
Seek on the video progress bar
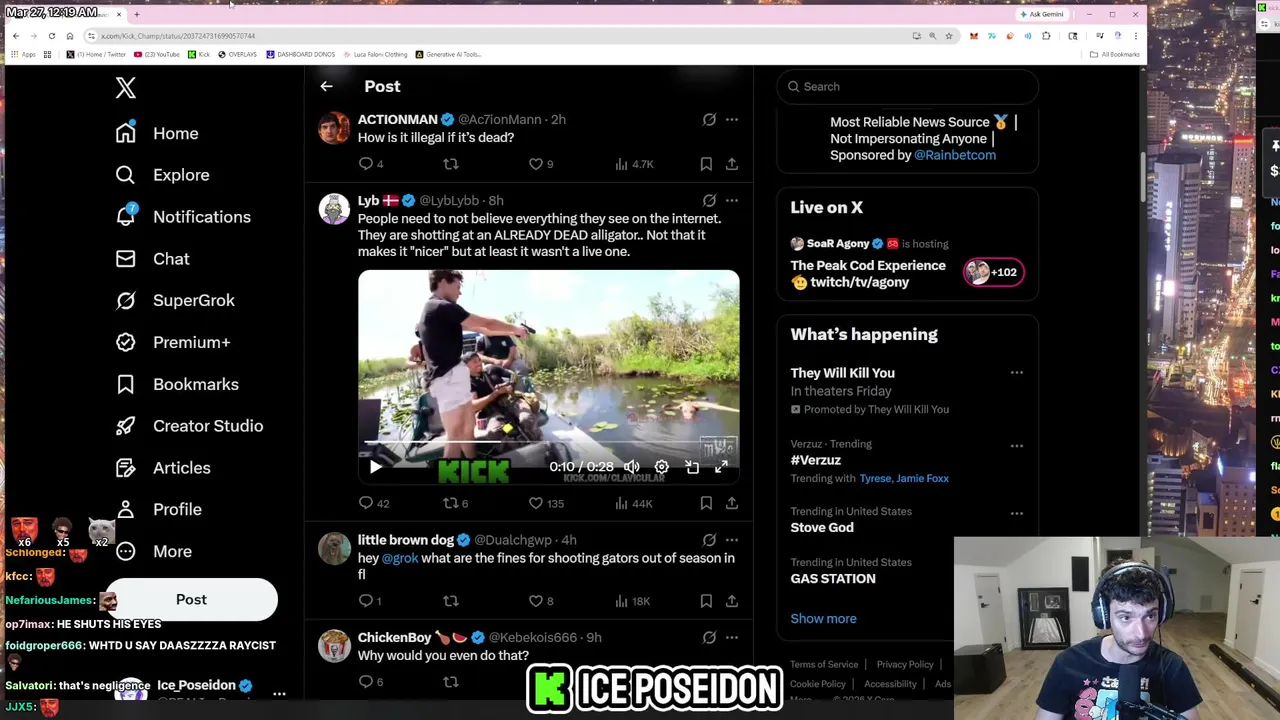[548, 441]
